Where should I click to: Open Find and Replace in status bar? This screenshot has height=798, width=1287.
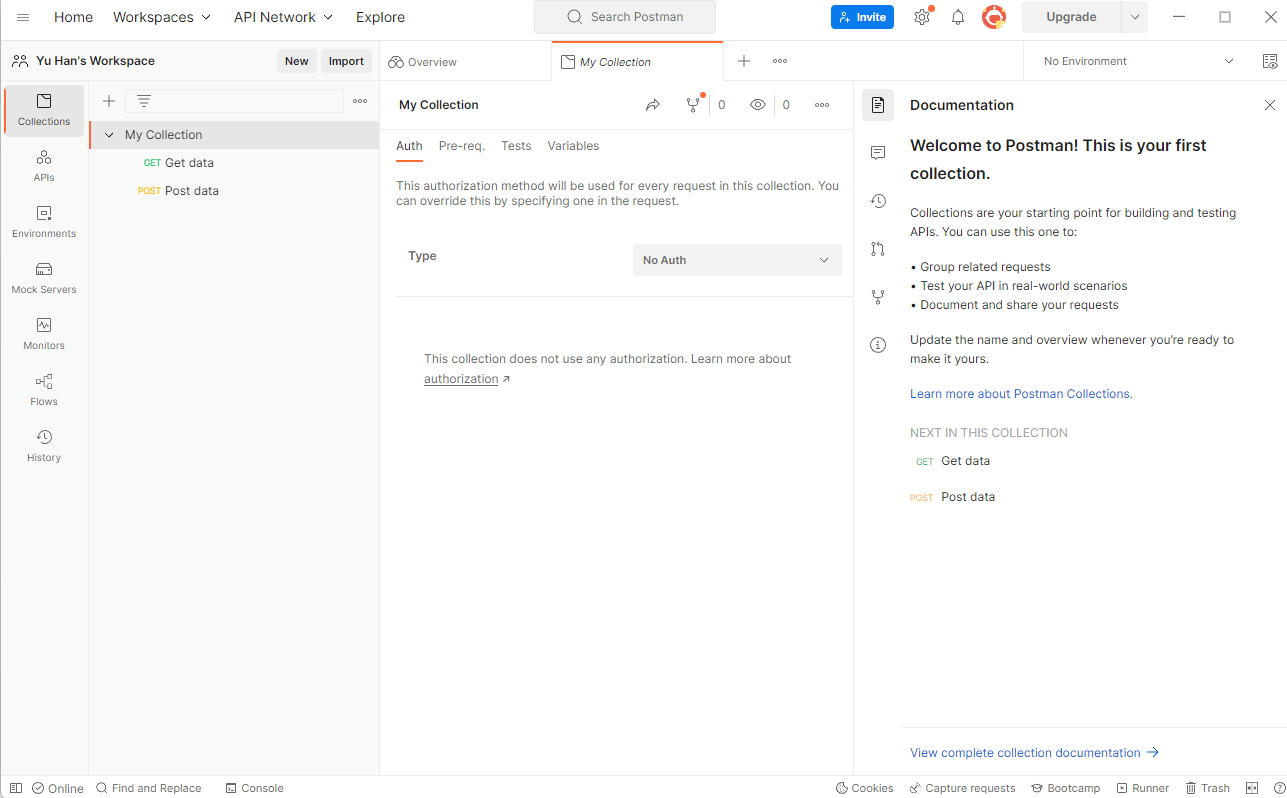point(148,788)
